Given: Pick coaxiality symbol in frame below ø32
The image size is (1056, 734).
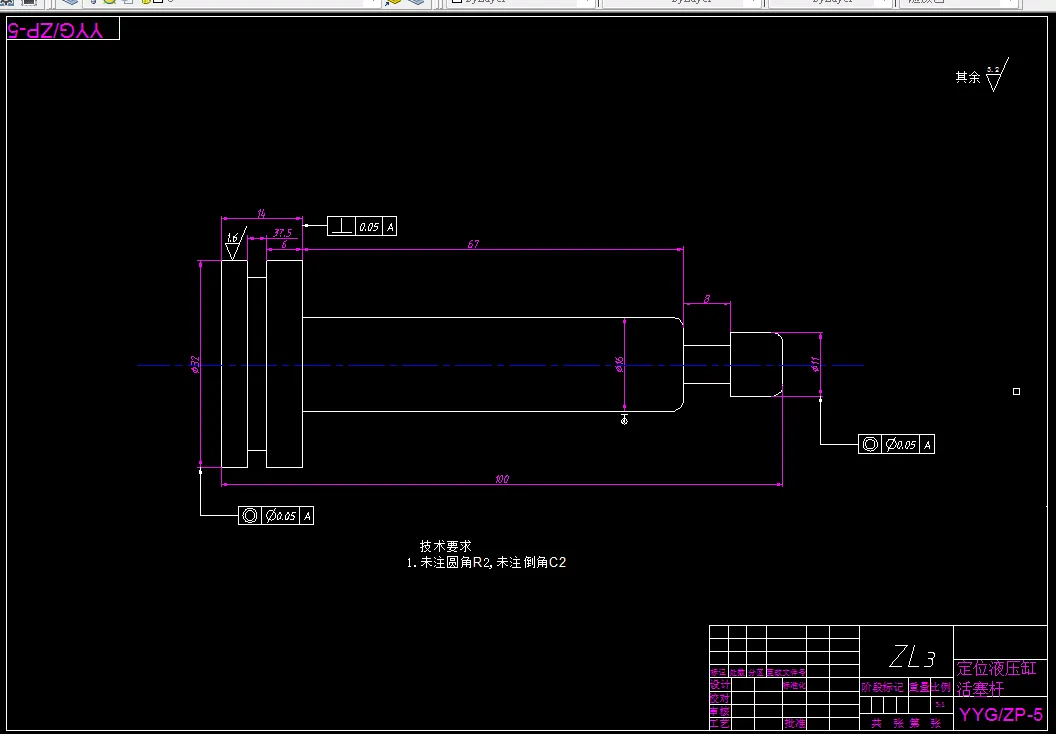Looking at the screenshot, I should (250, 516).
